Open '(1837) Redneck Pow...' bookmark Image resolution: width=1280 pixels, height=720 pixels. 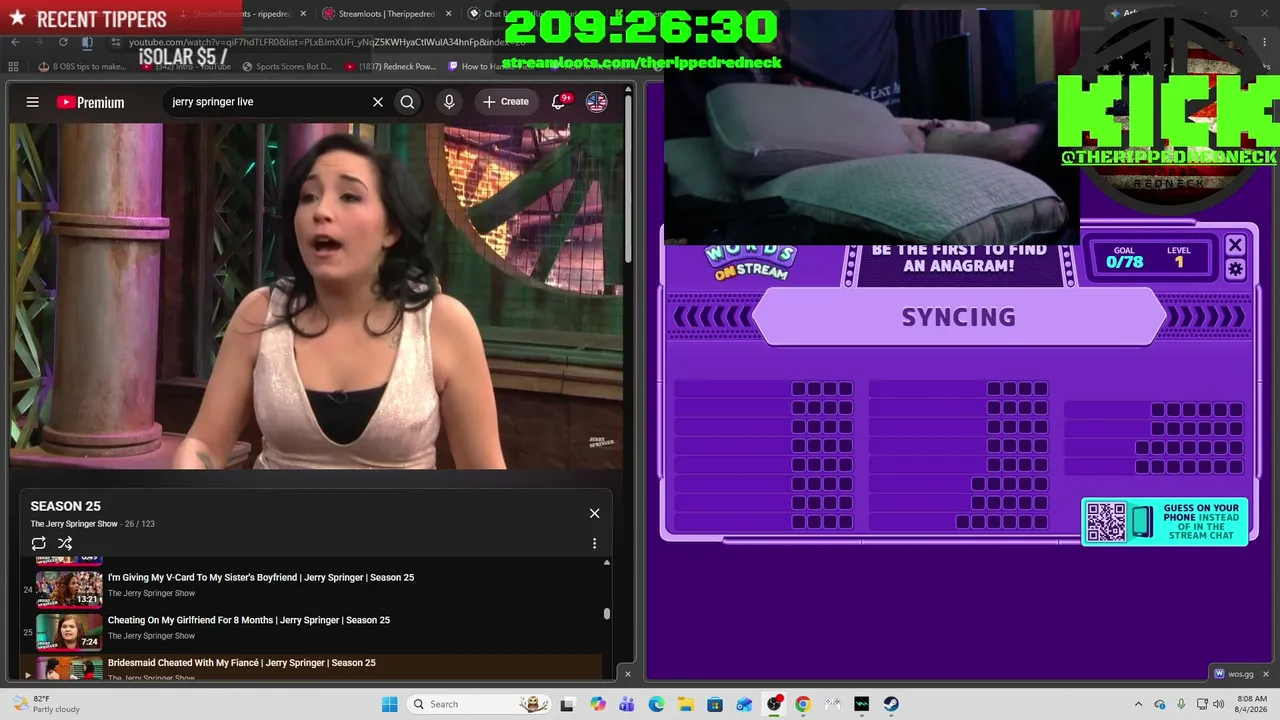(x=391, y=67)
